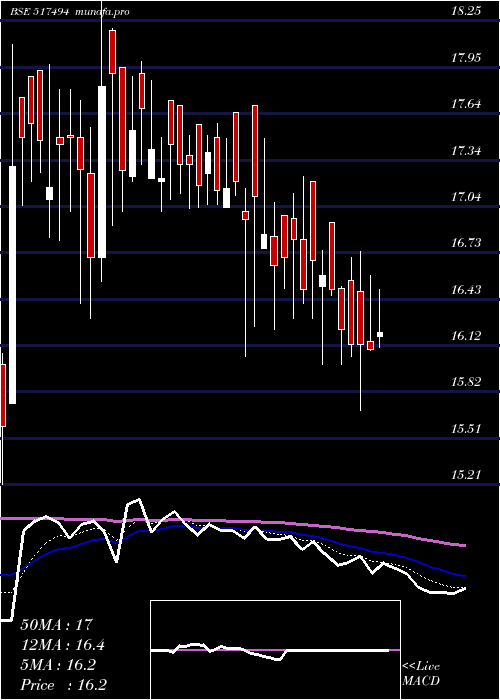Click the 15.82 price axis label
The height and width of the screenshot is (700, 500).
pyautogui.click(x=466, y=383)
